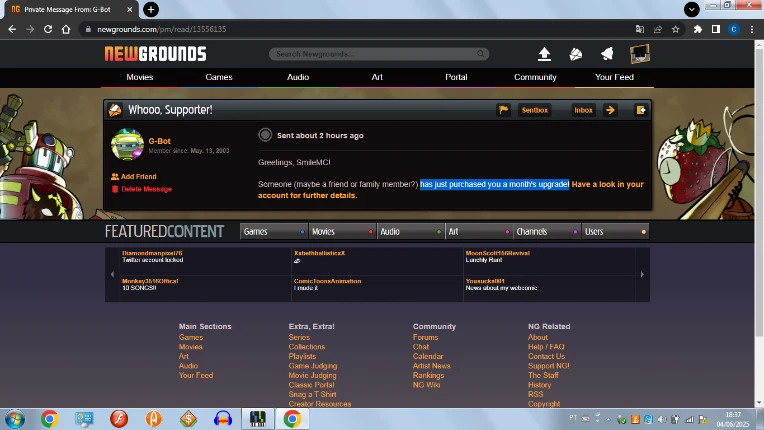
Task: Open the Art navigation tab
Action: [377, 77]
